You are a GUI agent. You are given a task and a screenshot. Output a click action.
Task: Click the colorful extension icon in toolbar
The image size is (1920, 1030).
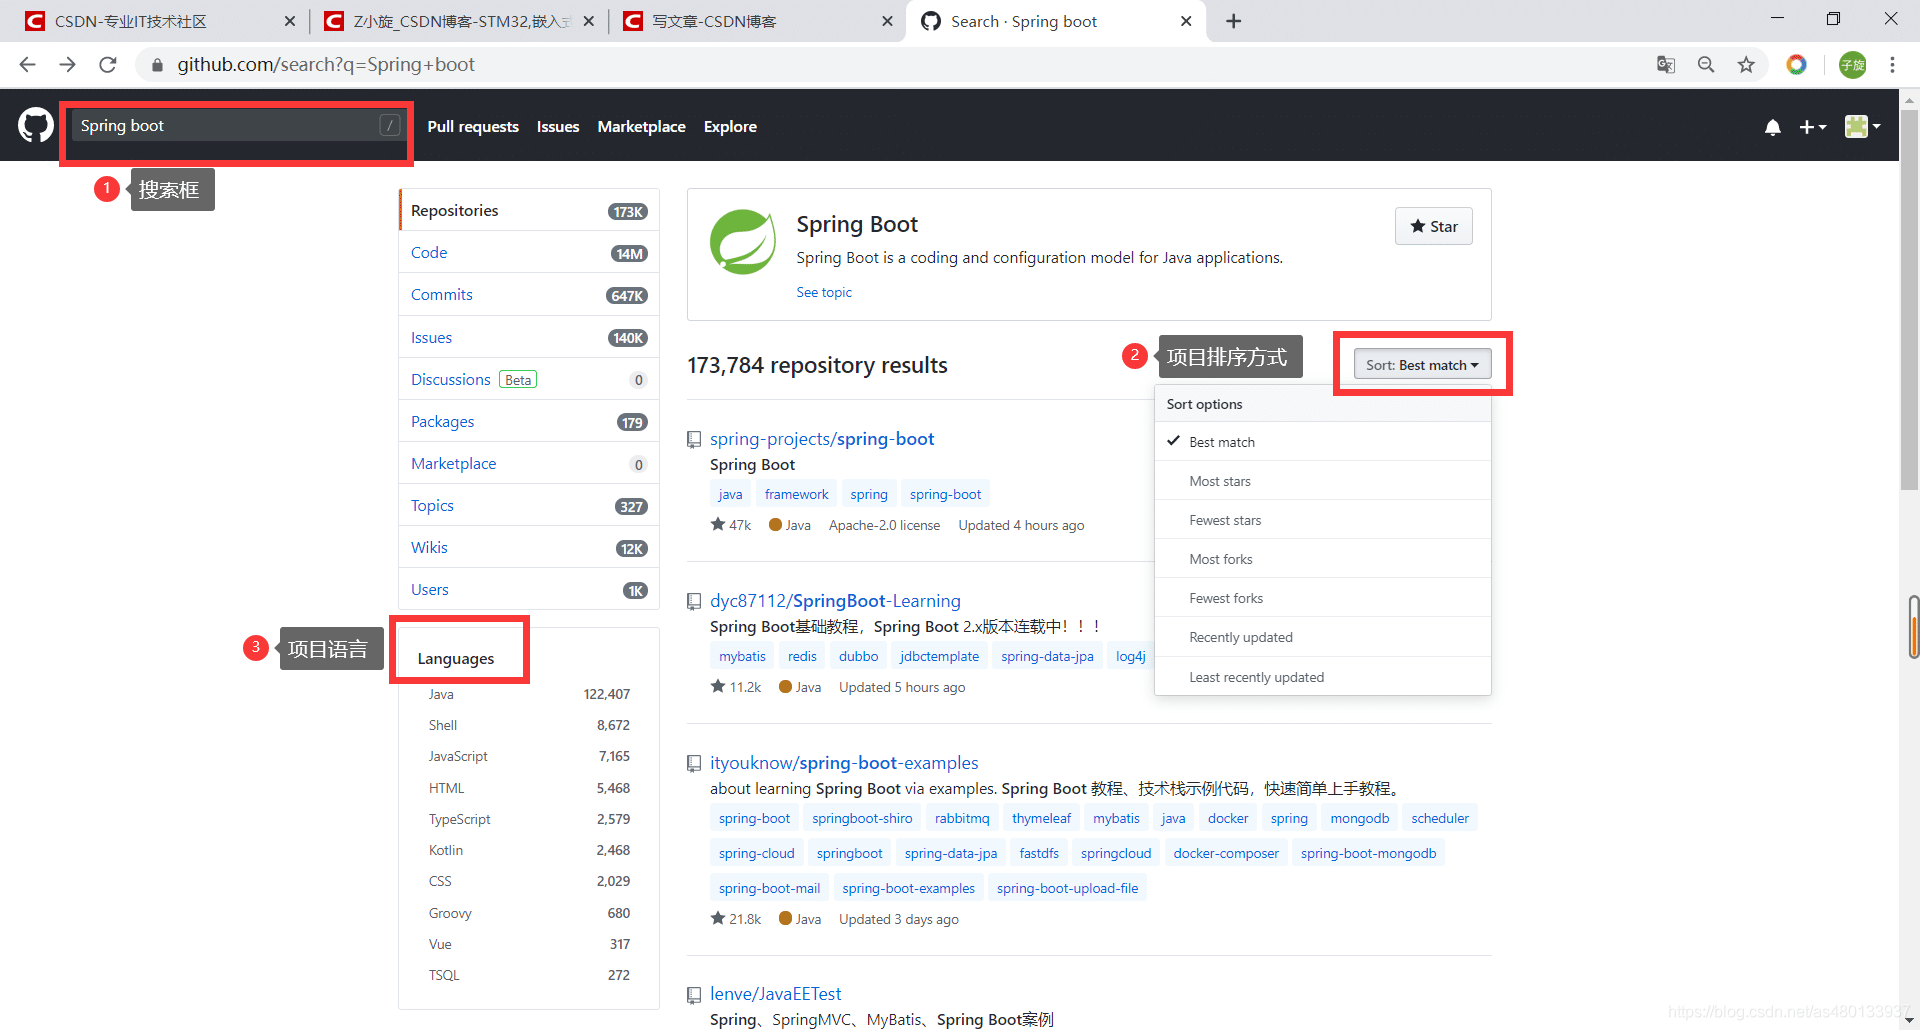click(1797, 65)
